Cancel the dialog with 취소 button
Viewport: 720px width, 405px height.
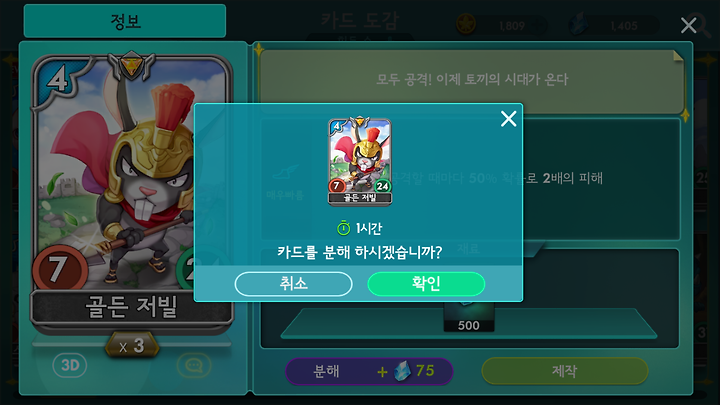tap(293, 284)
